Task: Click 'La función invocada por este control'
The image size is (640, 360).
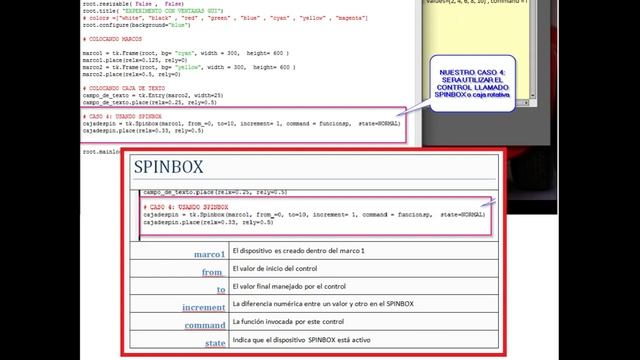Action: pyautogui.click(x=288, y=322)
